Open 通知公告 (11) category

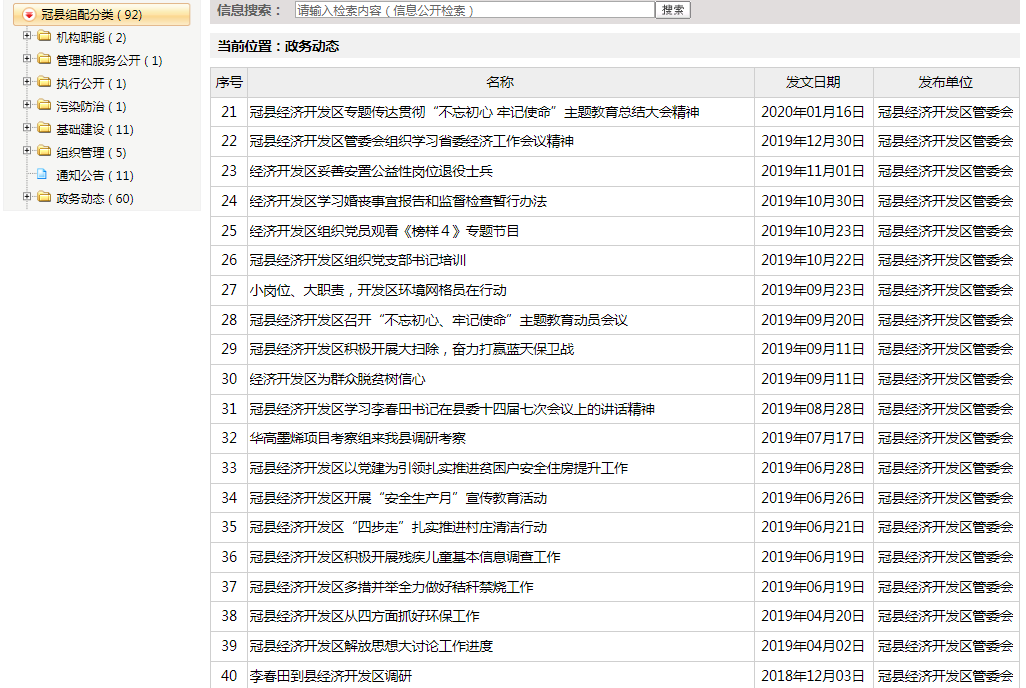[x=95, y=175]
